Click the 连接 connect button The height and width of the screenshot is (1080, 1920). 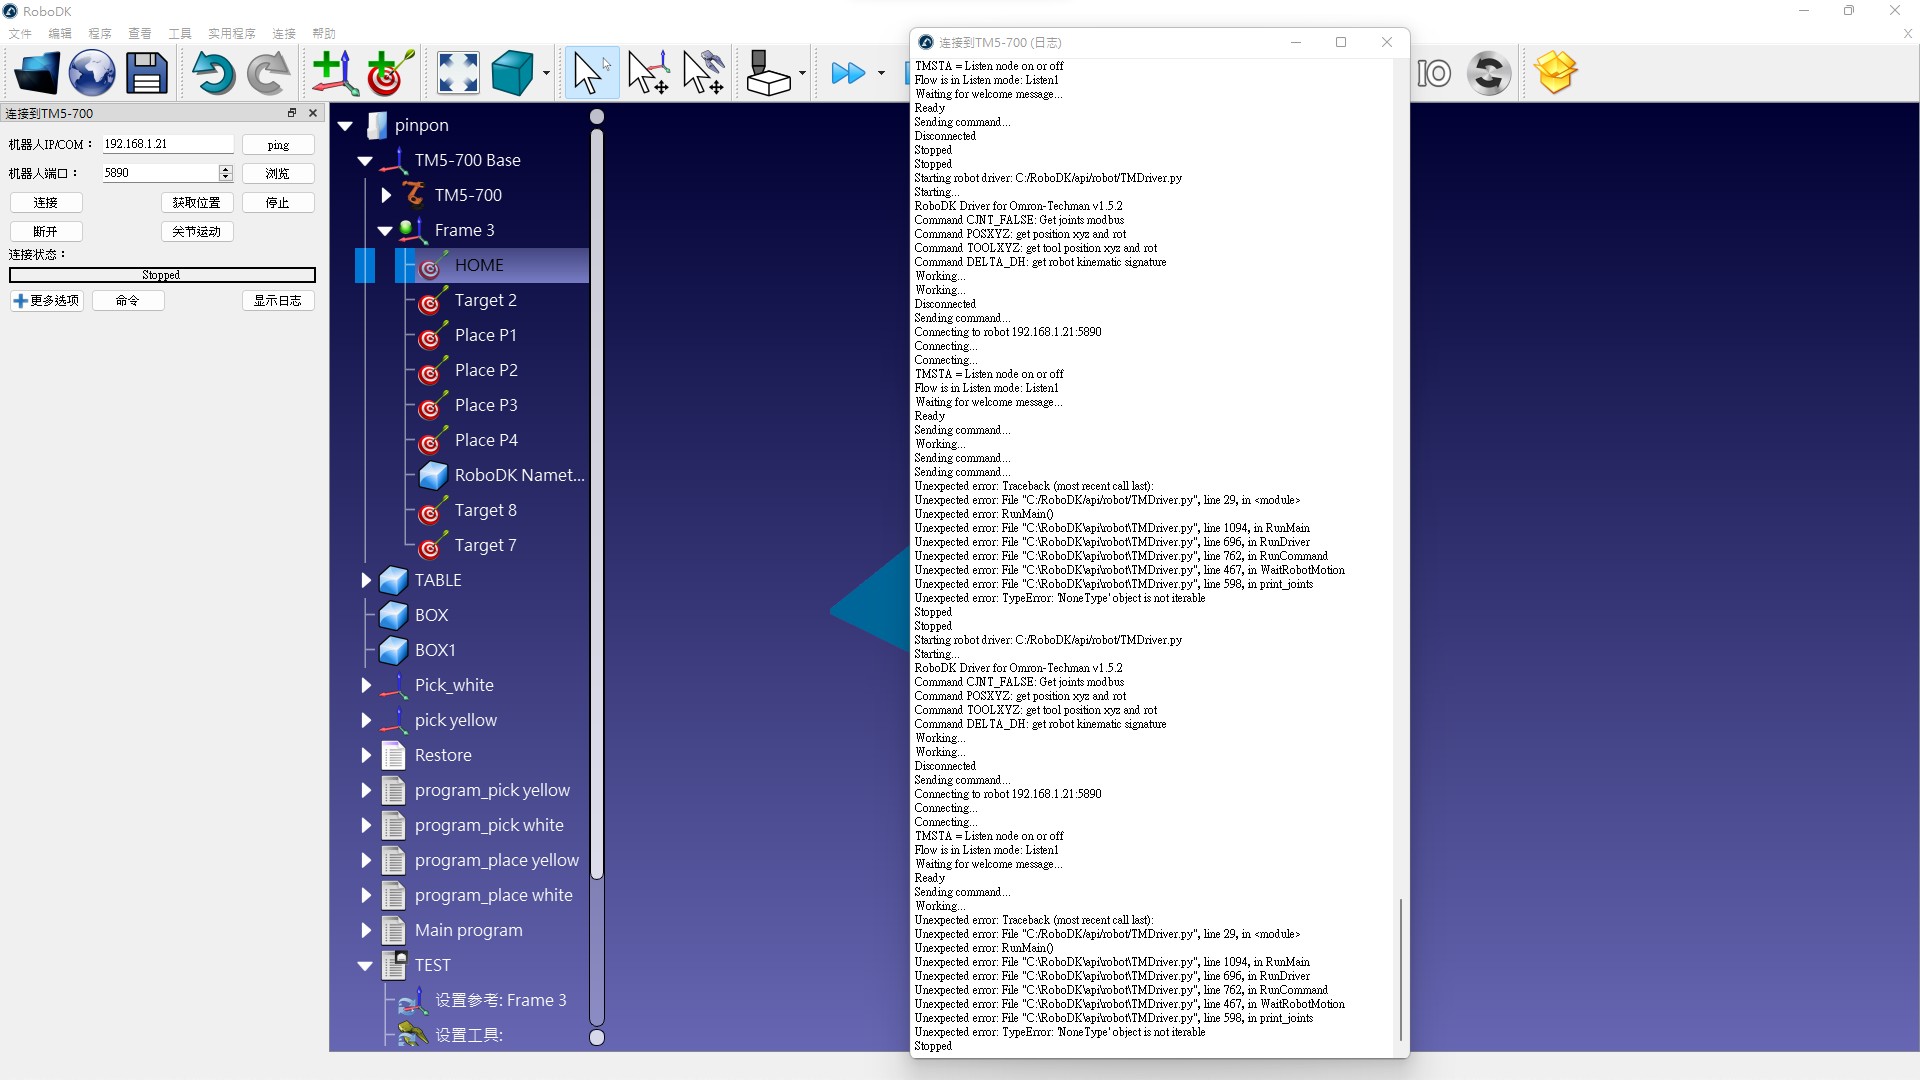pyautogui.click(x=46, y=203)
